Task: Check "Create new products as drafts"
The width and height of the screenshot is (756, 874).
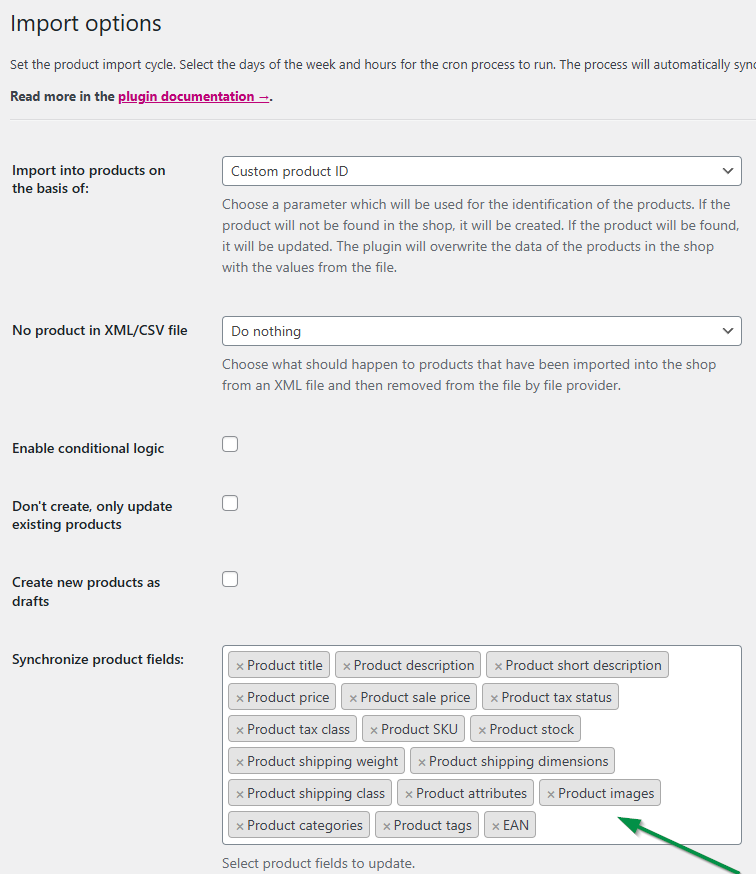Action: coord(230,579)
